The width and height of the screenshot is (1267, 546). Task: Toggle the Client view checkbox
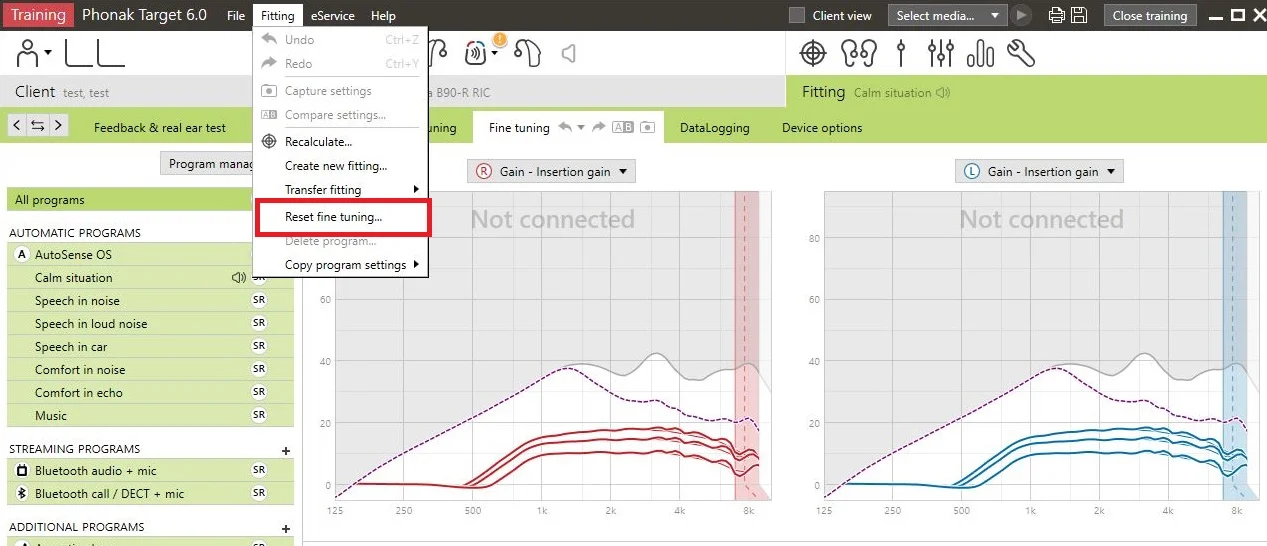(797, 15)
